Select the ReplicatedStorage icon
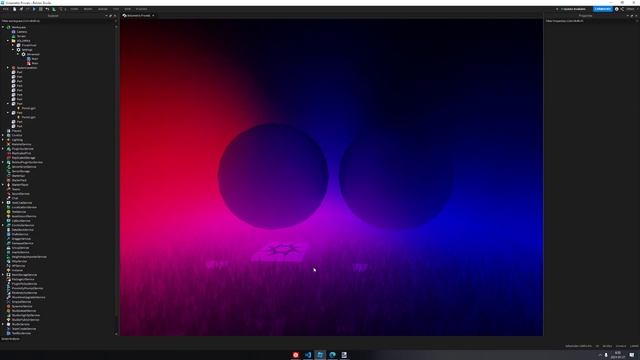Image resolution: width=640 pixels, height=360 pixels. [9, 158]
